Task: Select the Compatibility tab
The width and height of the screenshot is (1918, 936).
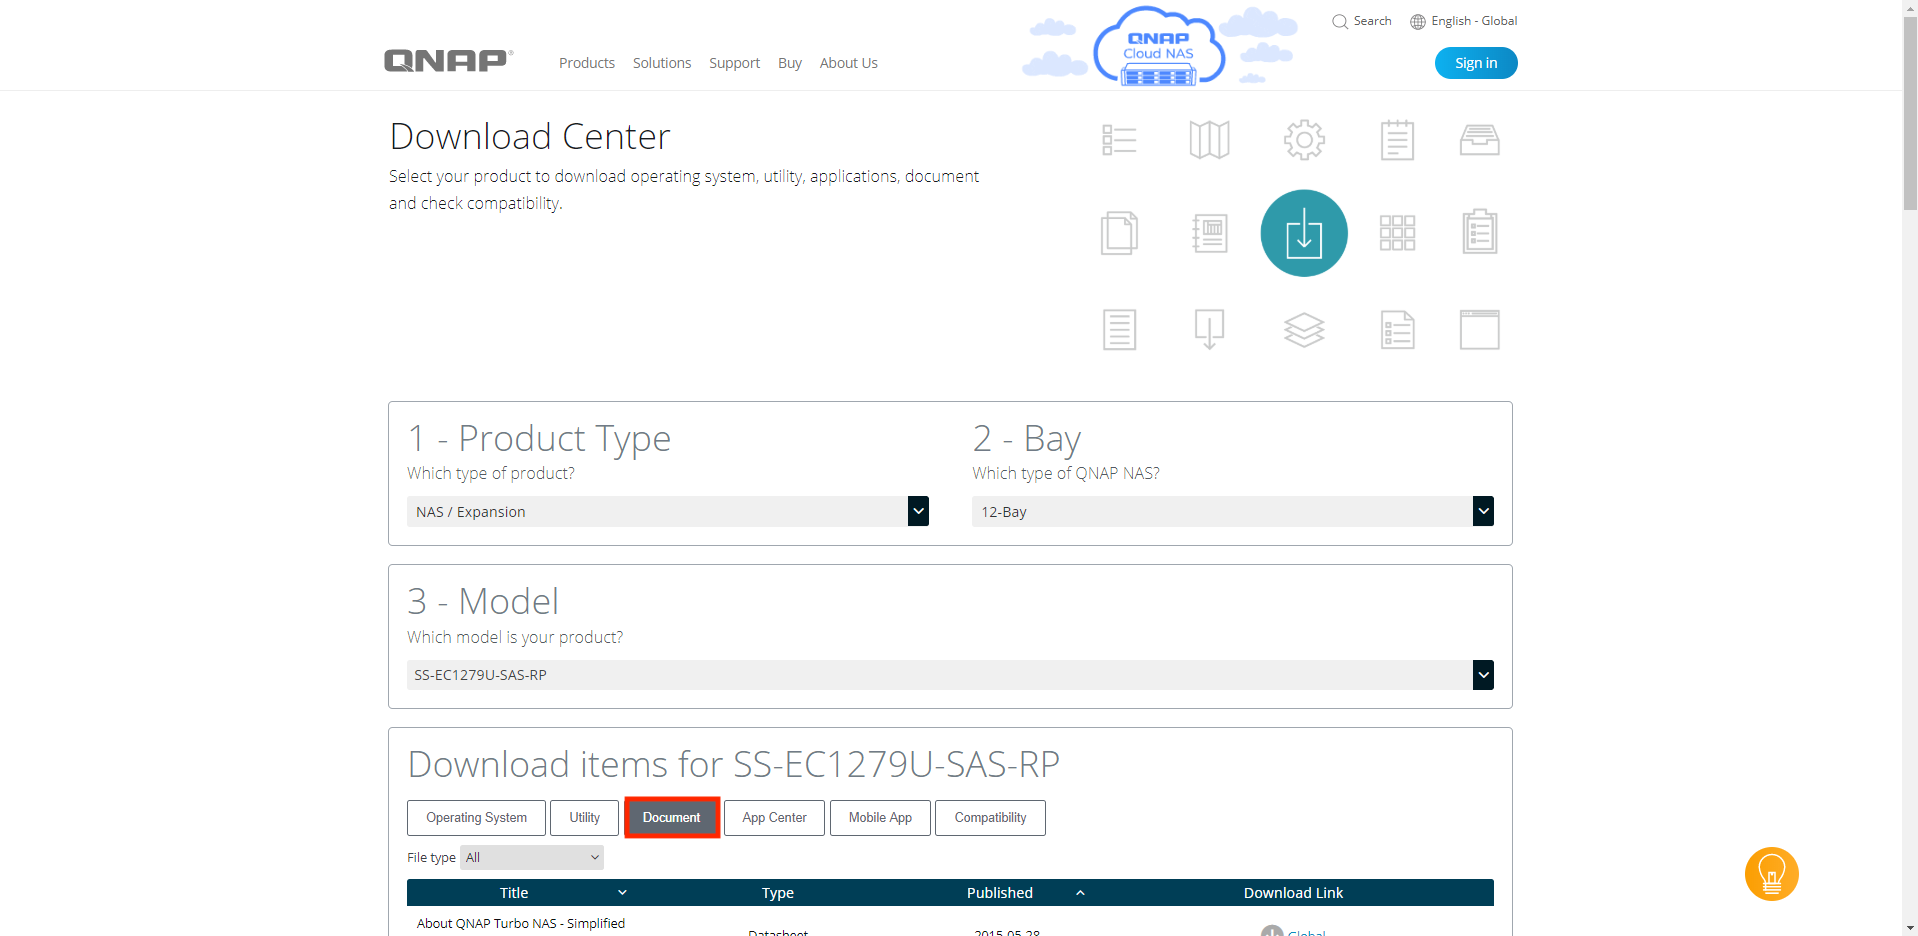Action: 989,817
